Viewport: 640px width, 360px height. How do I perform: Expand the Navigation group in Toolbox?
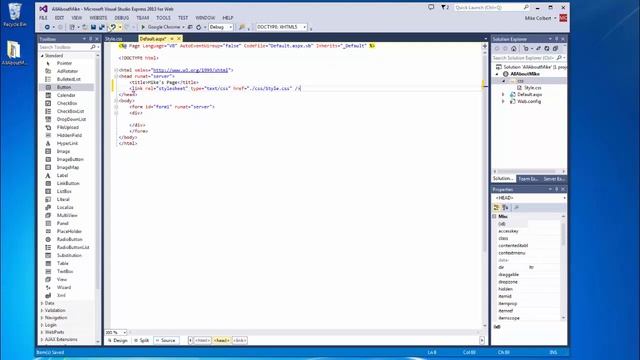pyautogui.click(x=42, y=318)
